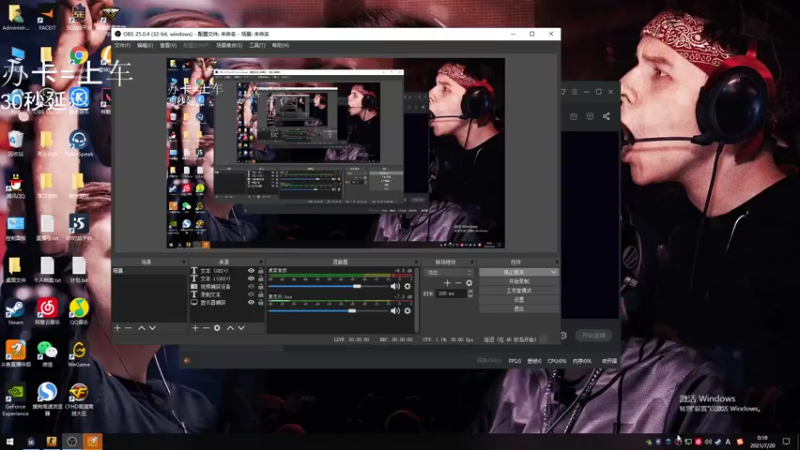Viewport: 800px width, 450px height.
Task: Remove the selected scene with the minus icon
Action: coord(128,328)
